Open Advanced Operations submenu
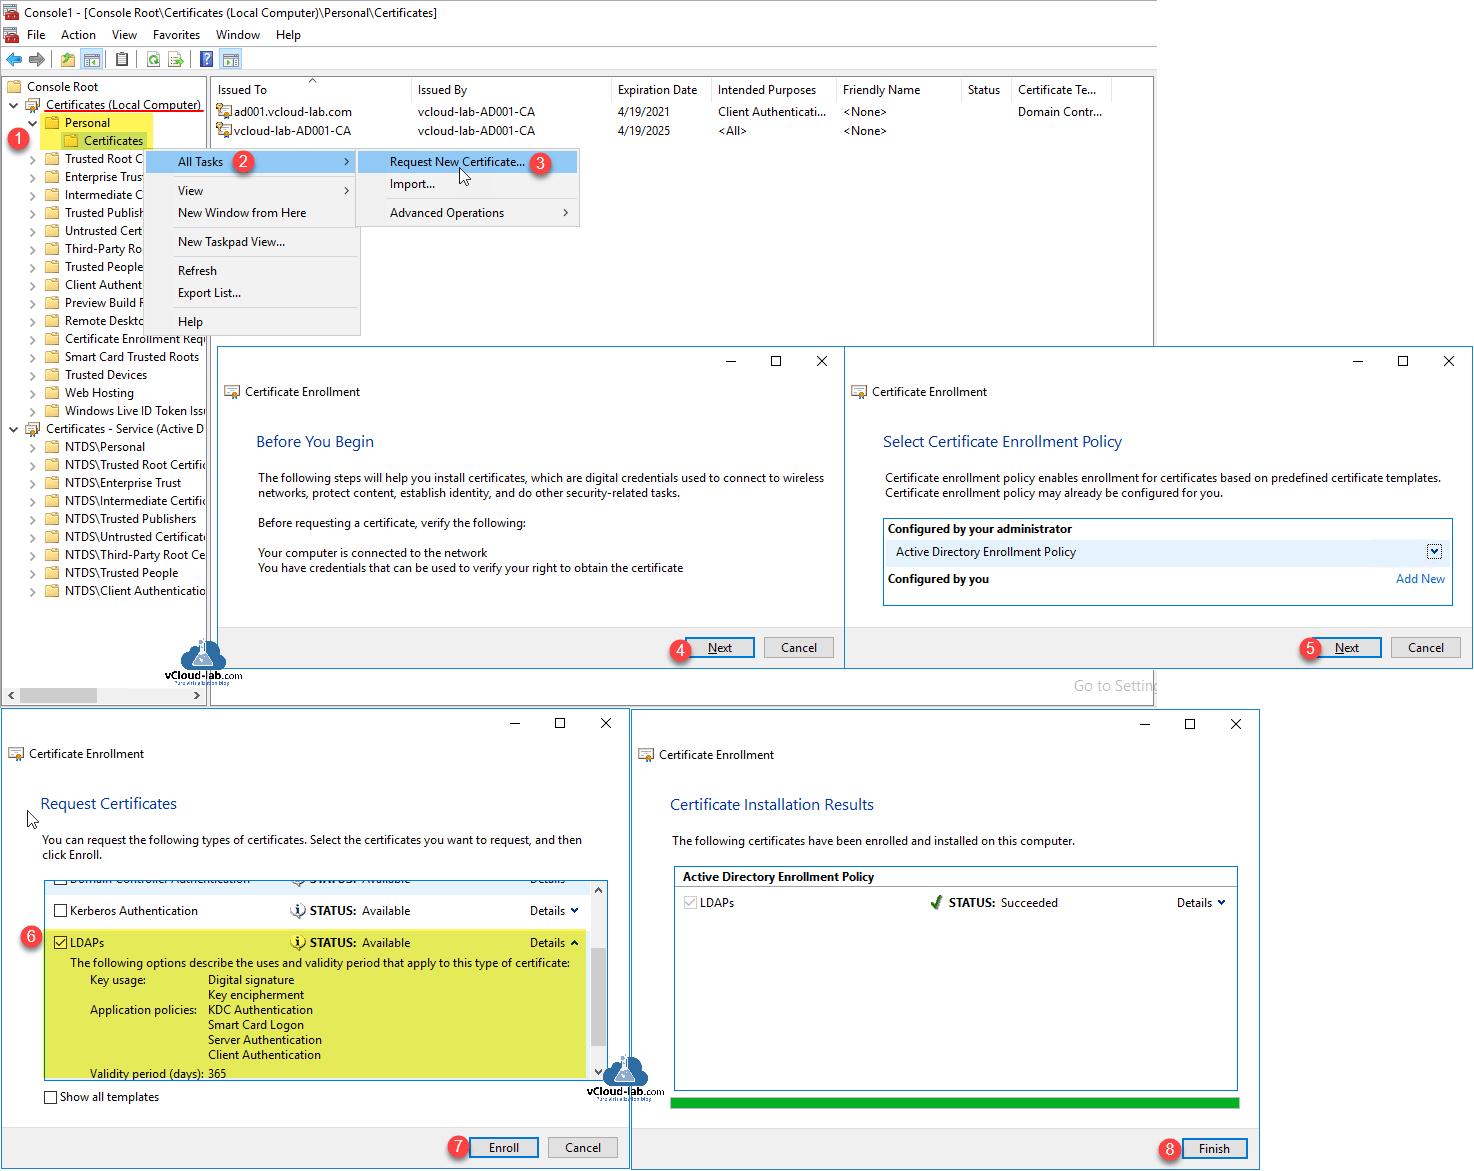The width and height of the screenshot is (1474, 1171). click(468, 213)
